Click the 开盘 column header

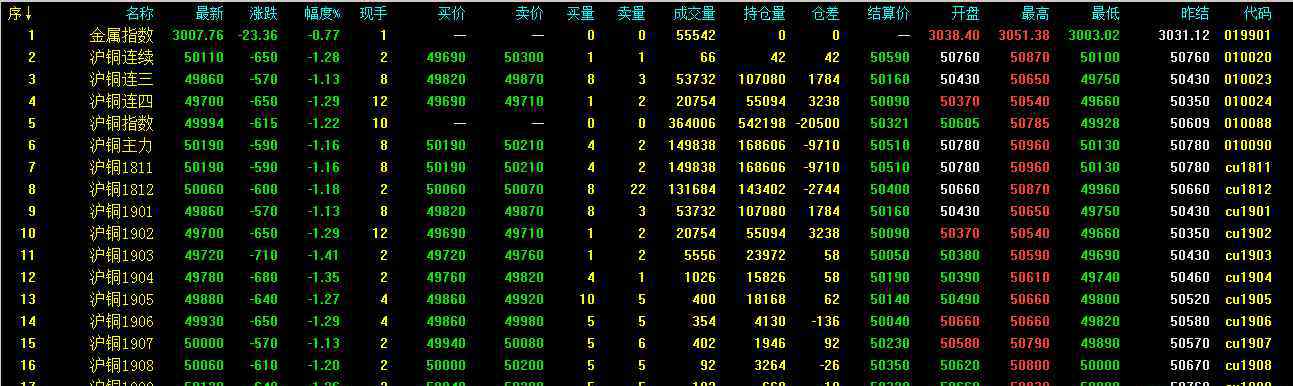pos(966,14)
